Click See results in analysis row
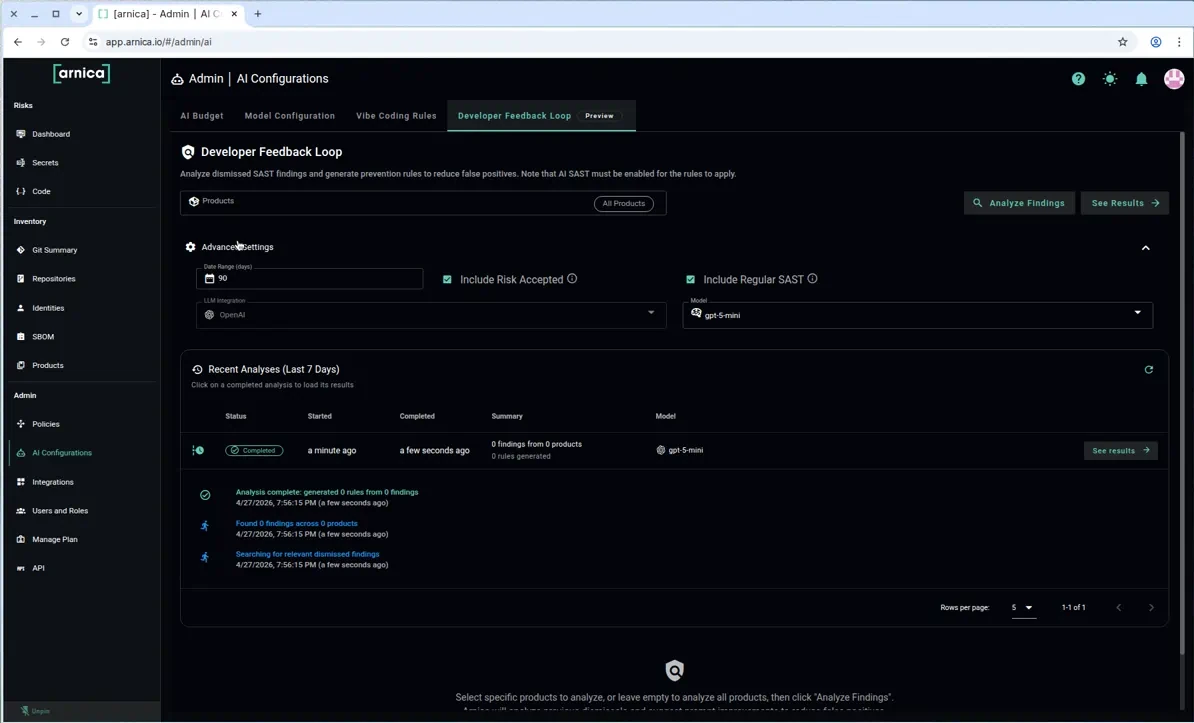Screen dimensions: 1194x723 pyautogui.click(x=1121, y=451)
